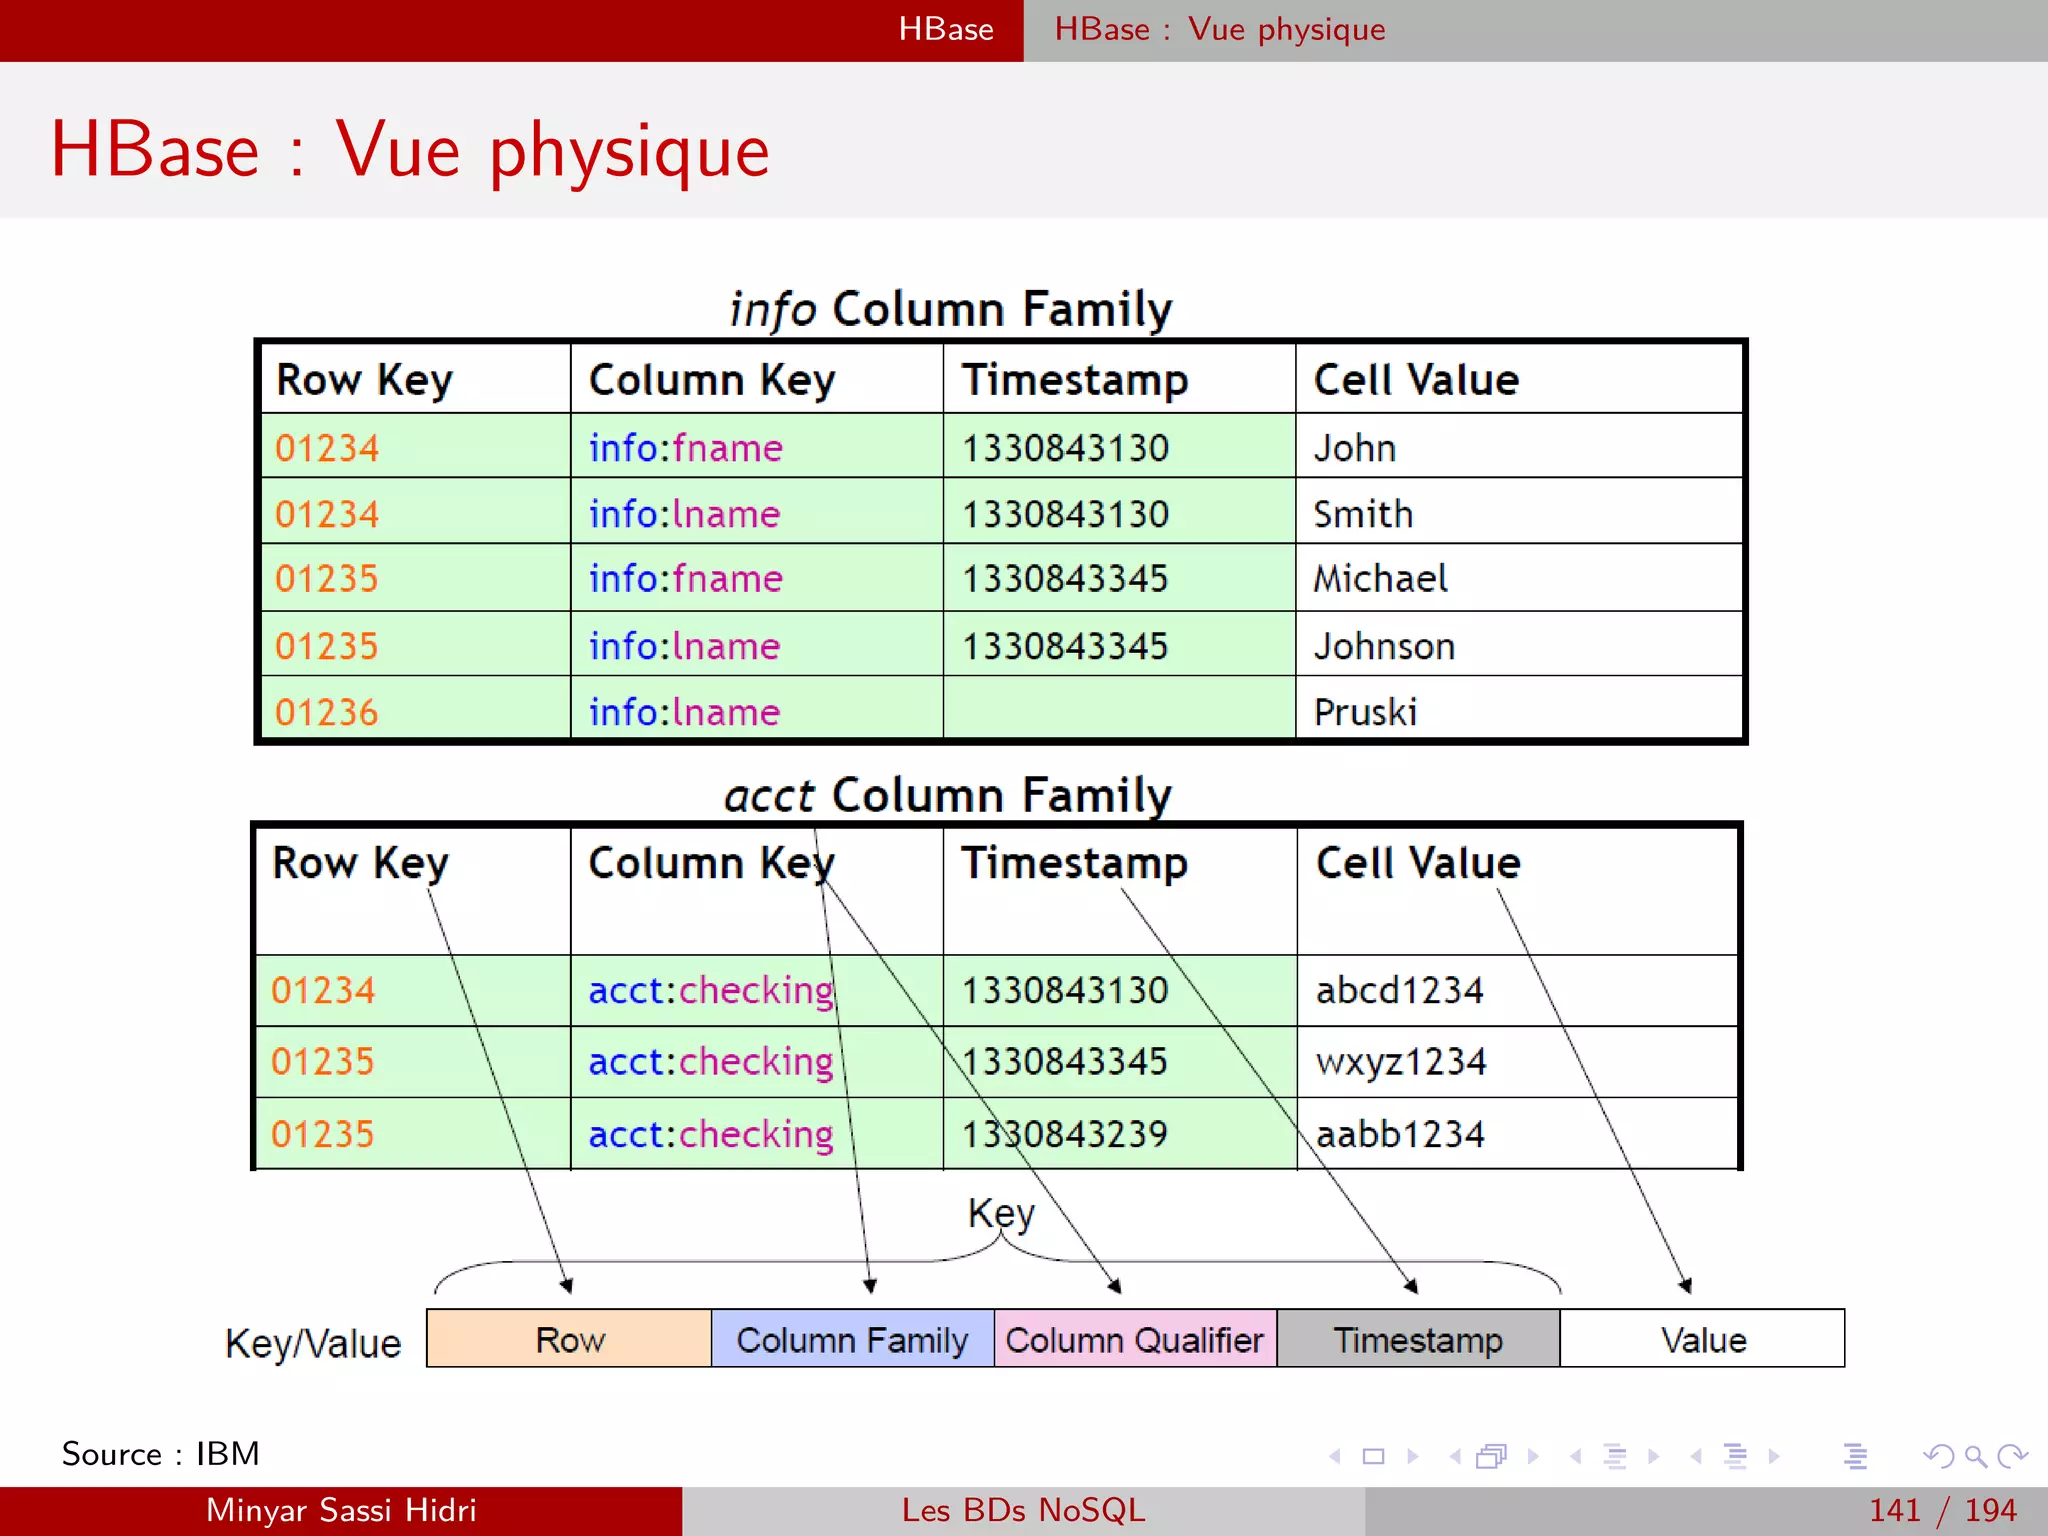
Task: Click the 'Cell Value' header in the acct table
Action: pyautogui.click(x=1418, y=863)
